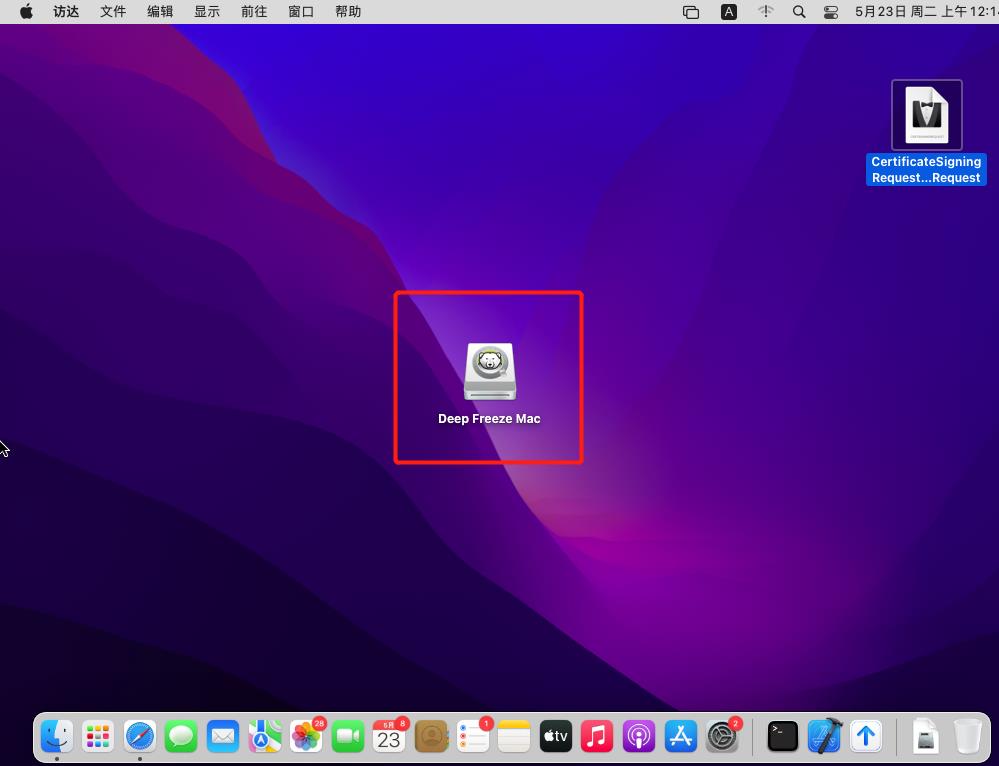Click the Spotlight search icon
The image size is (999, 766).
(798, 12)
